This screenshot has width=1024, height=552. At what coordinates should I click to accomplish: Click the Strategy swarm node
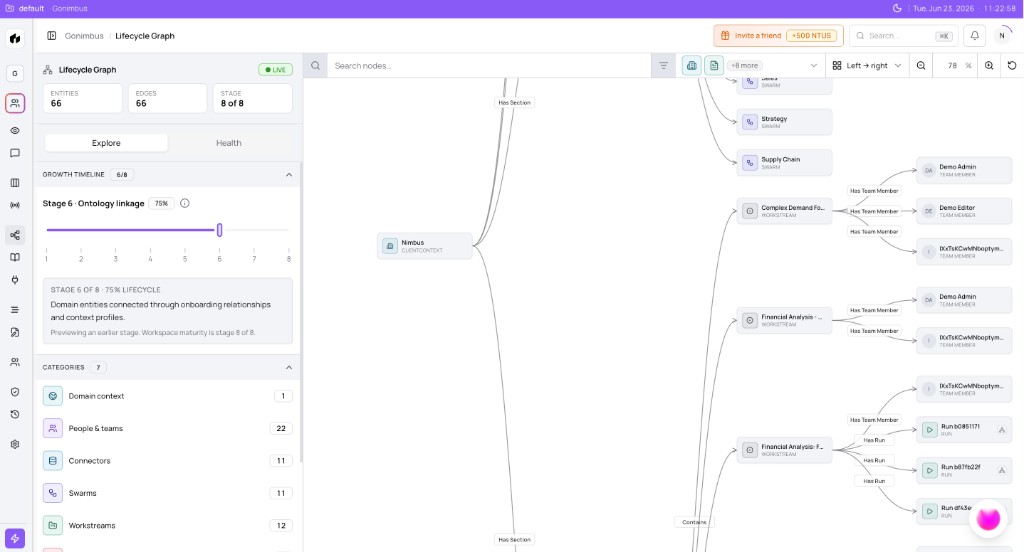click(784, 122)
